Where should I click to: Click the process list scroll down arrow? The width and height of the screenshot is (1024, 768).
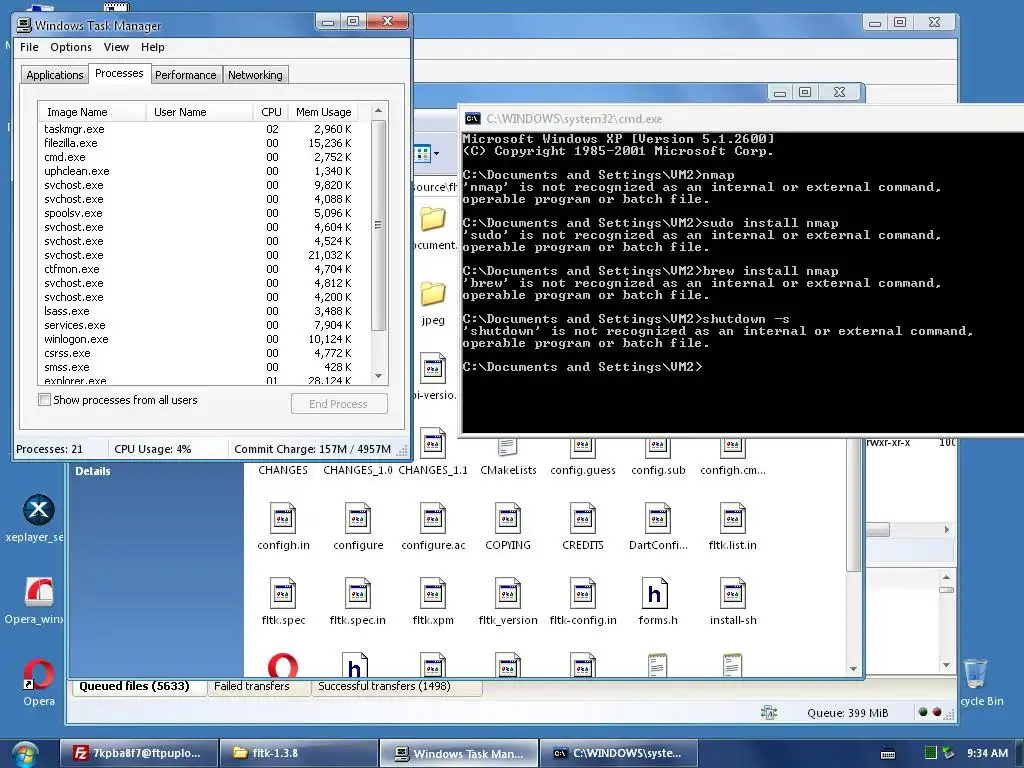[378, 376]
